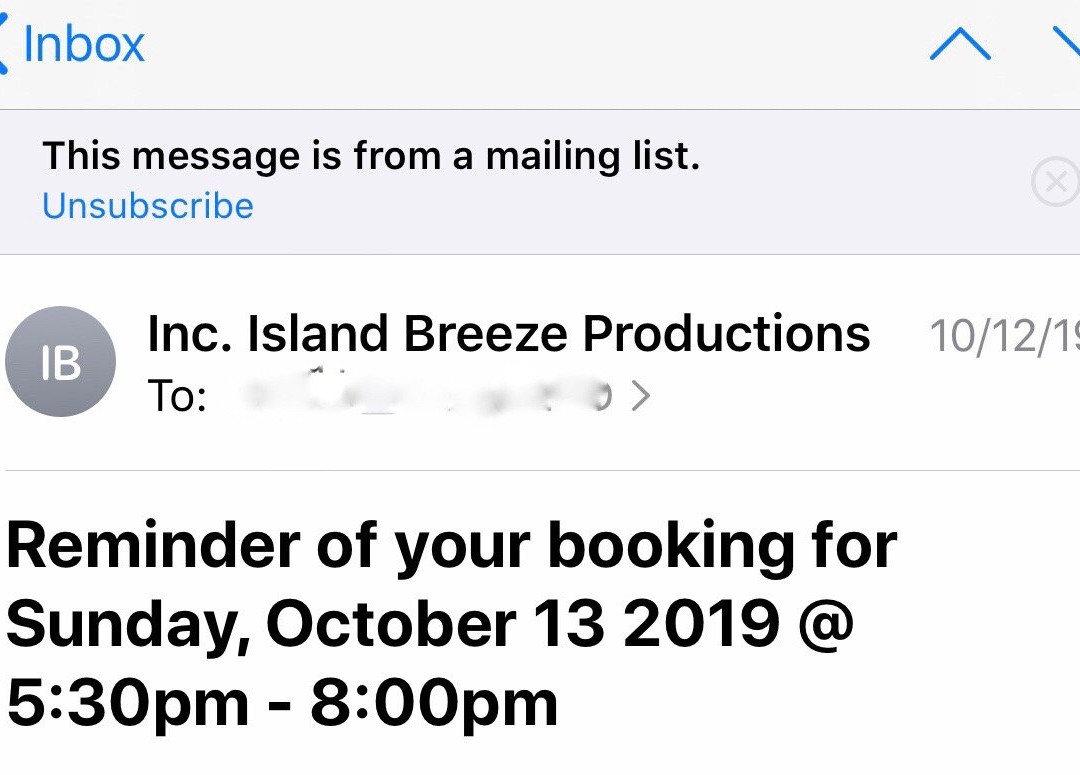Image resolution: width=1080 pixels, height=775 pixels.
Task: Click the Unsubscribe link
Action: tap(148, 206)
